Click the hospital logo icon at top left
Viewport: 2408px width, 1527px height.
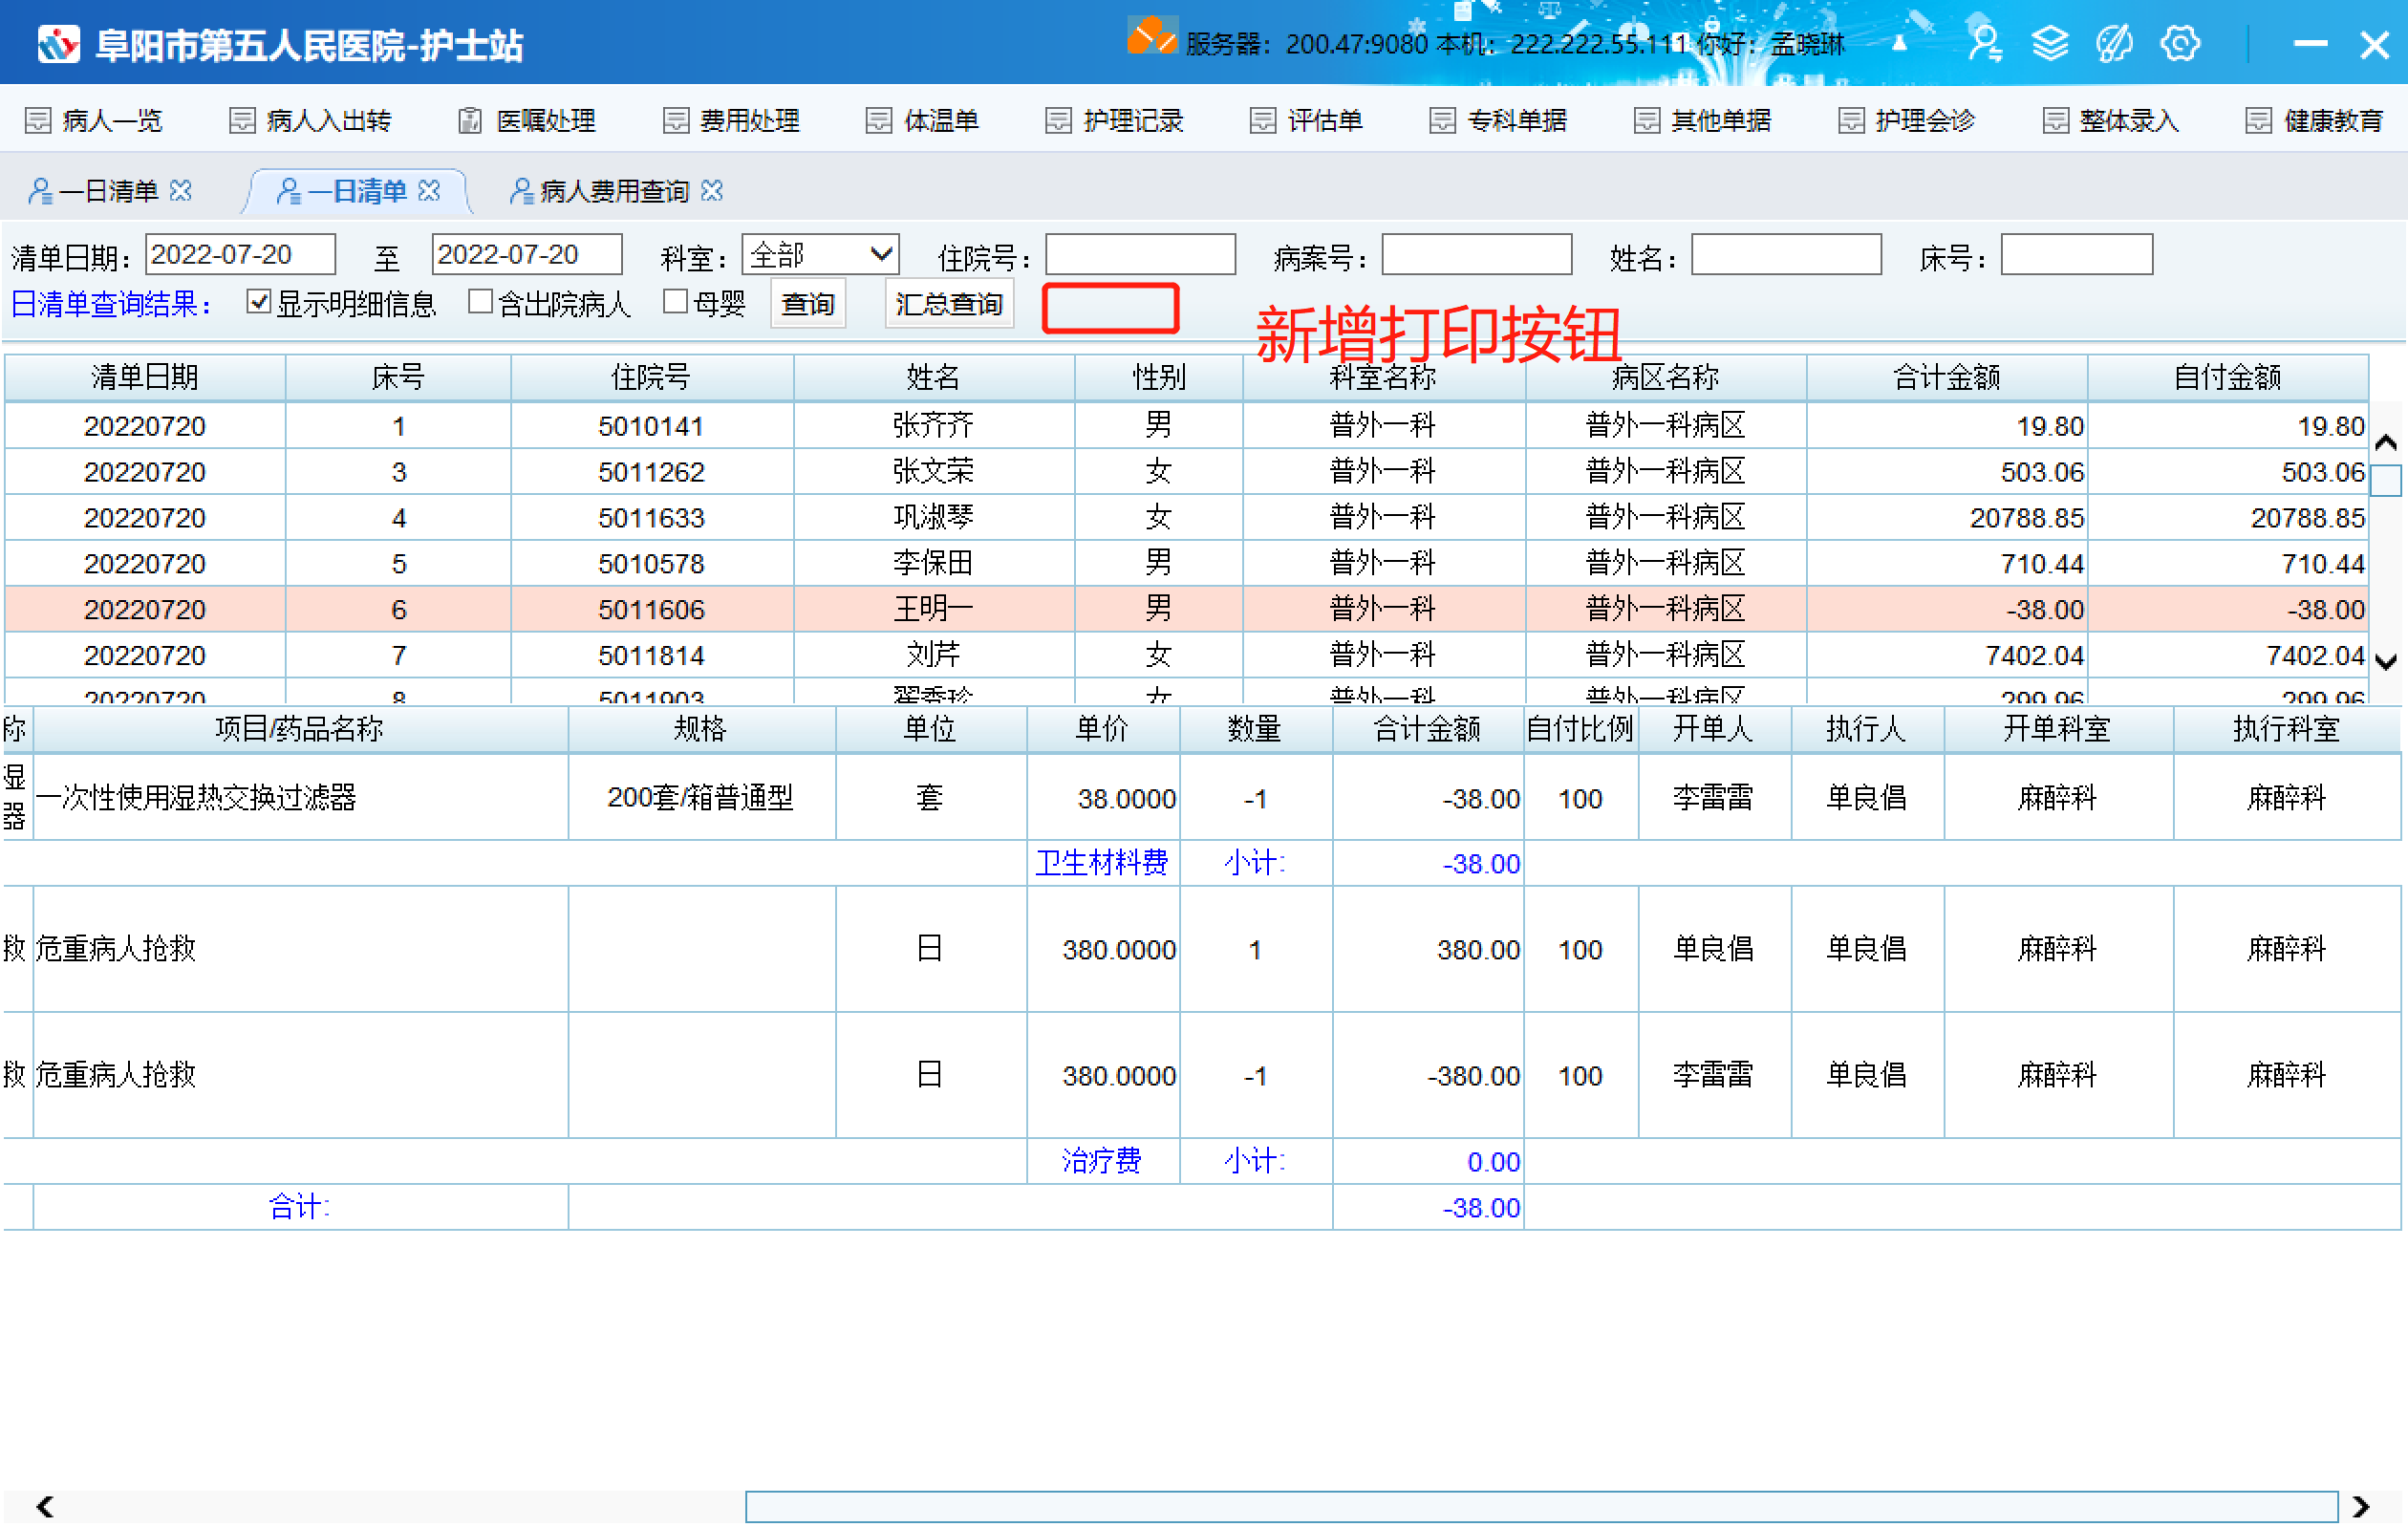pyautogui.click(x=58, y=44)
